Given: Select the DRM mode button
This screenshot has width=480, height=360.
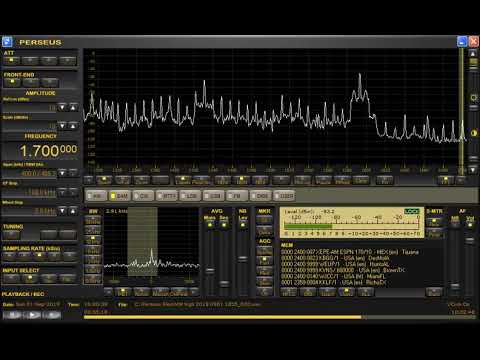Looking at the screenshot, I should 260,196.
